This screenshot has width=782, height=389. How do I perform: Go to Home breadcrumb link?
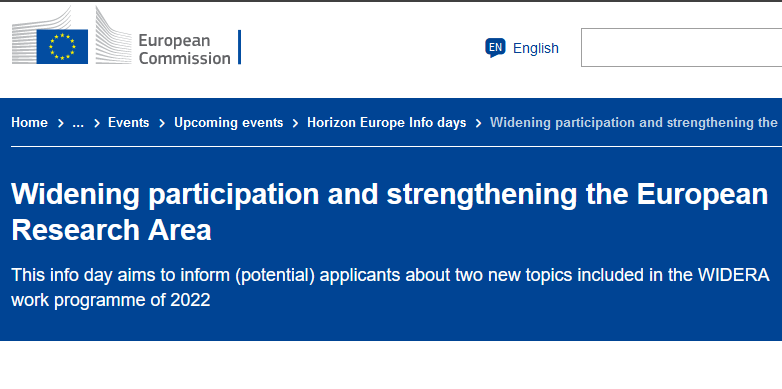pos(29,123)
